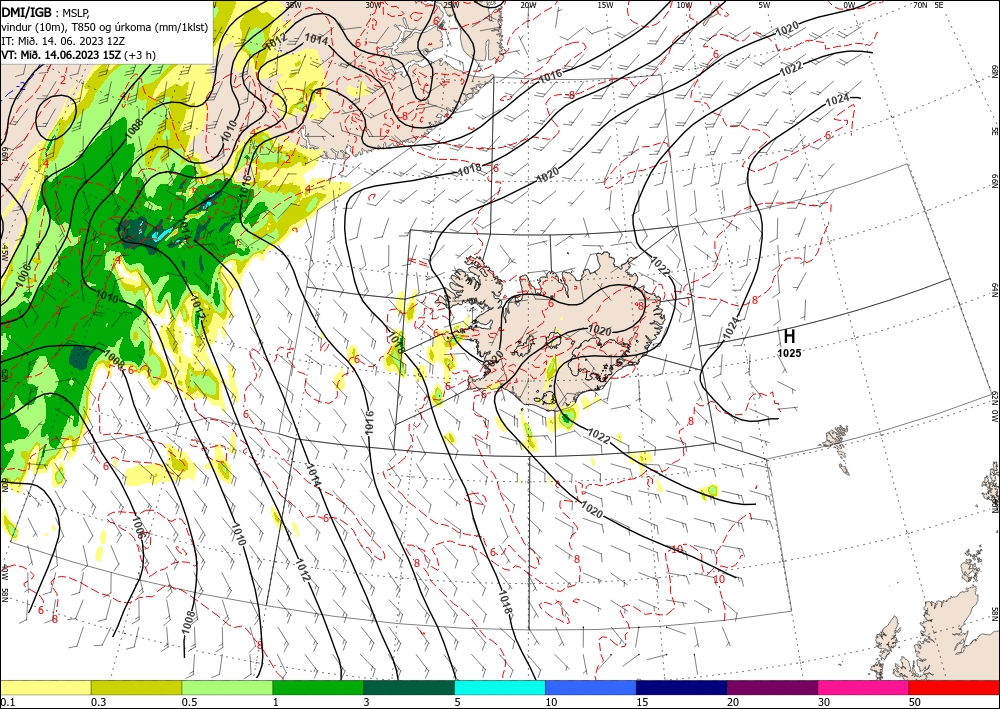Click the 'H' high pressure marker
Image resolution: width=1000 pixels, height=709 pixels.
pos(790,336)
